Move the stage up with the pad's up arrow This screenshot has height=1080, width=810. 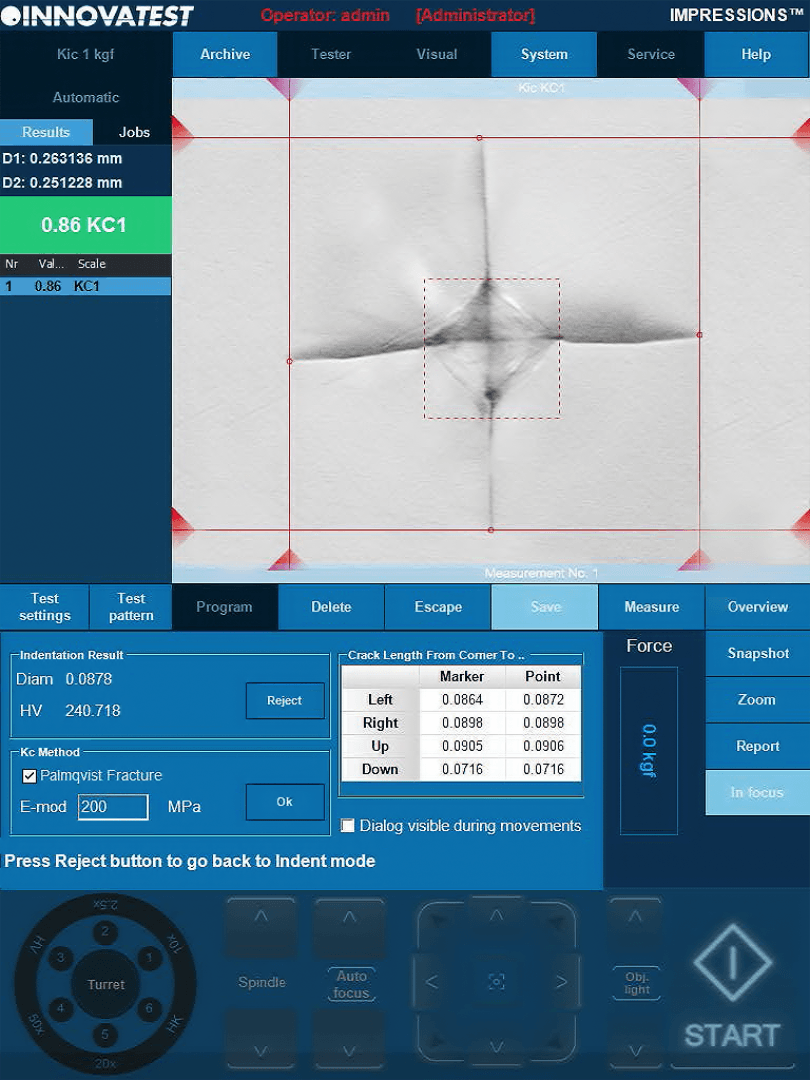(x=497, y=916)
